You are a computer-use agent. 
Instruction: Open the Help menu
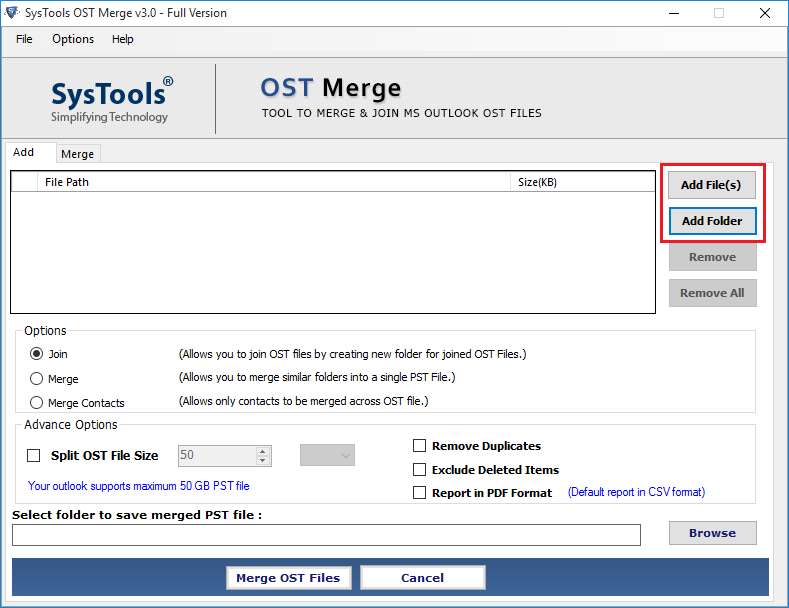coord(122,39)
